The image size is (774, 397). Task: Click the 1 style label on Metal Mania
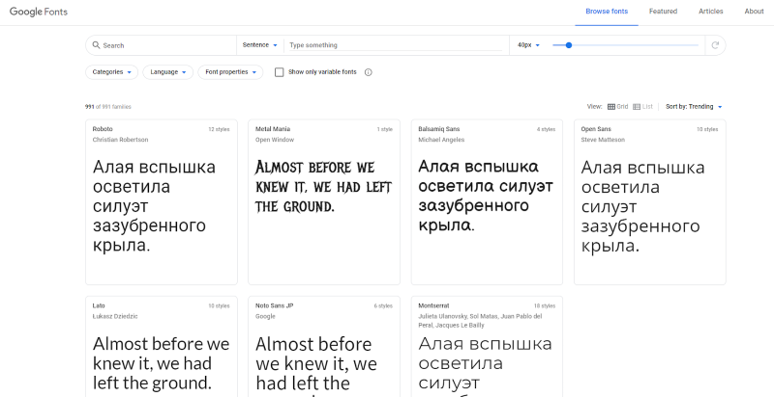coord(385,129)
